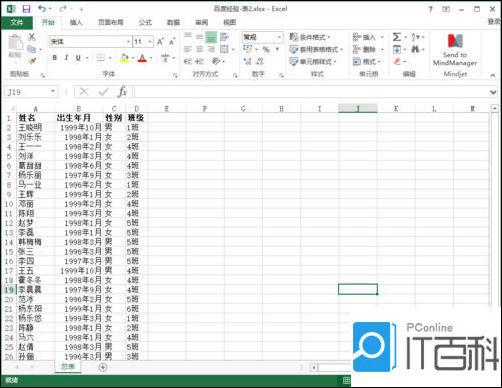The width and height of the screenshot is (502, 388).
Task: Click Increase Font Size (larger A)
Action: [160, 42]
